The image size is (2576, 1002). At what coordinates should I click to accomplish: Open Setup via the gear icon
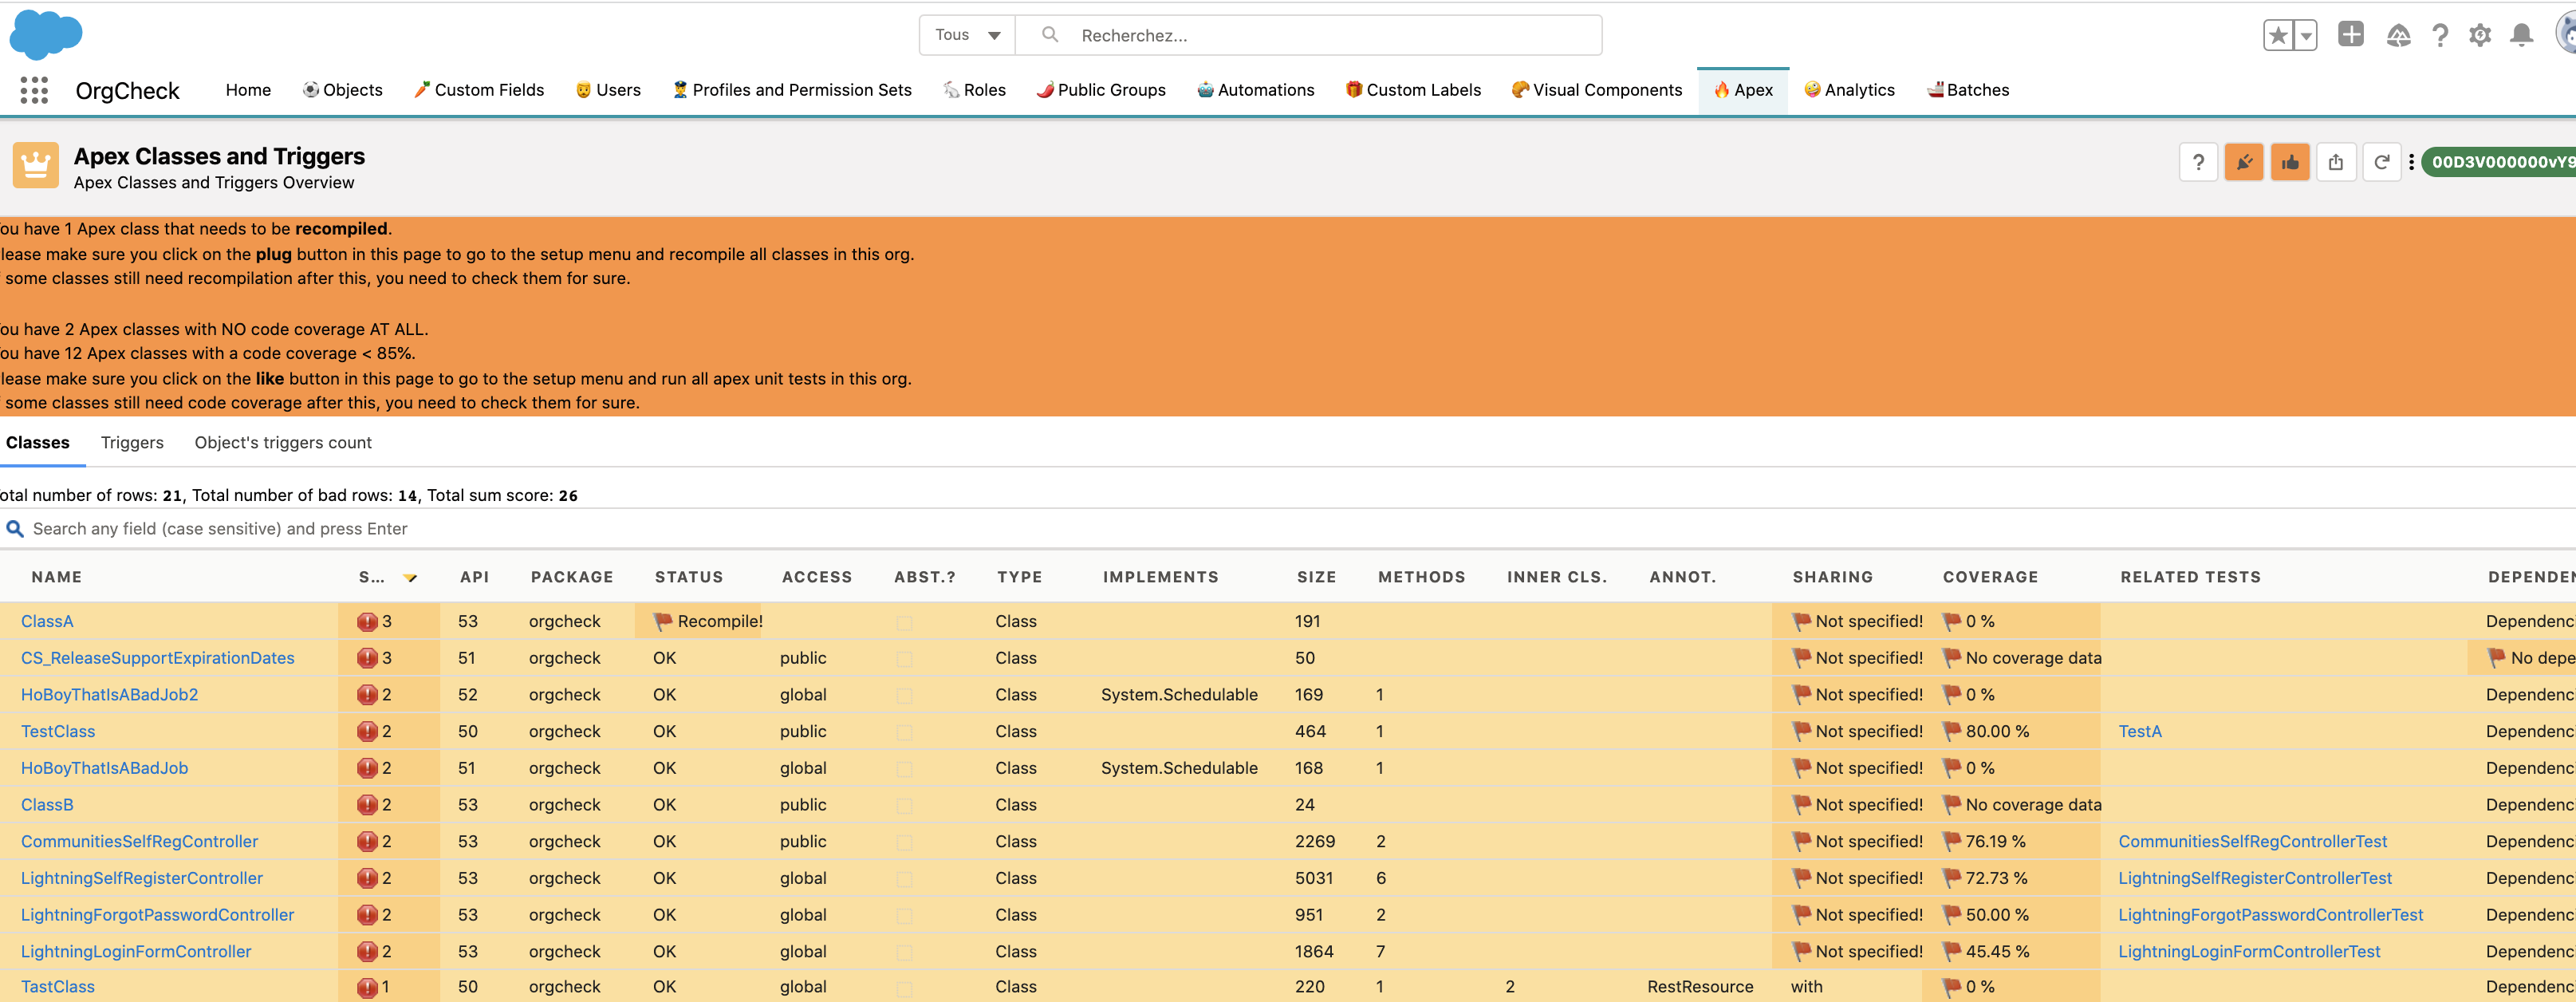[2480, 34]
